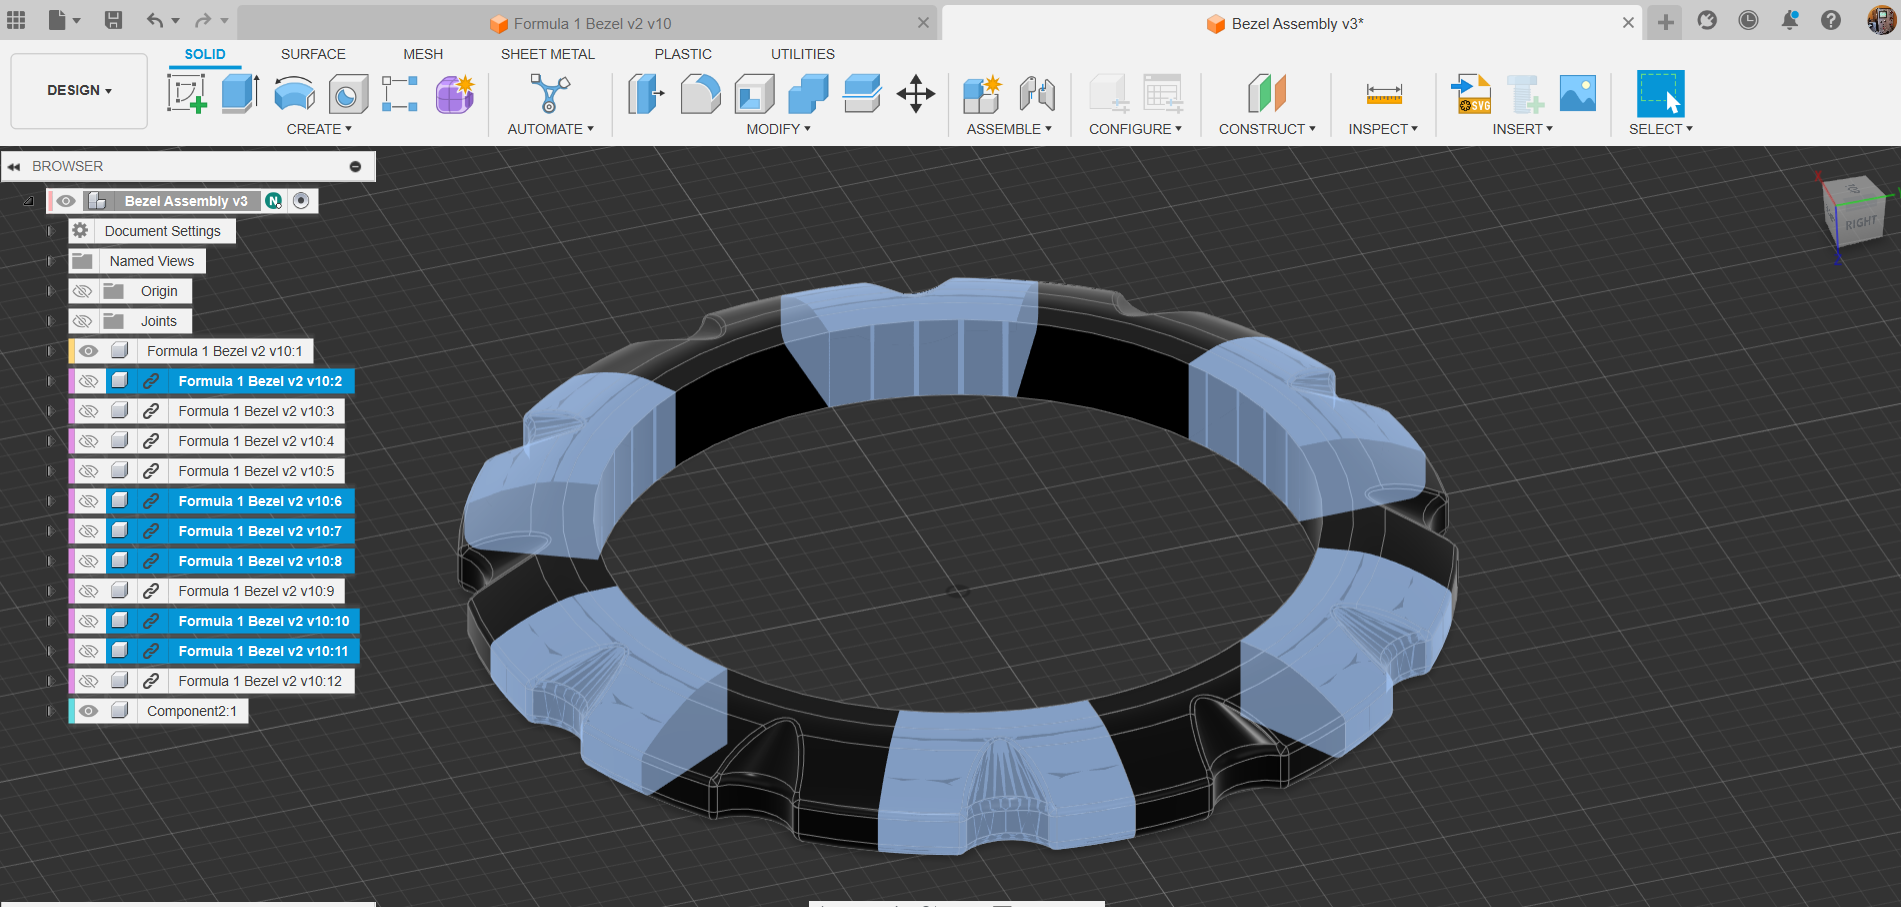This screenshot has height=907, width=1901.
Task: Hide the Component2:1 component
Action: coord(88,711)
